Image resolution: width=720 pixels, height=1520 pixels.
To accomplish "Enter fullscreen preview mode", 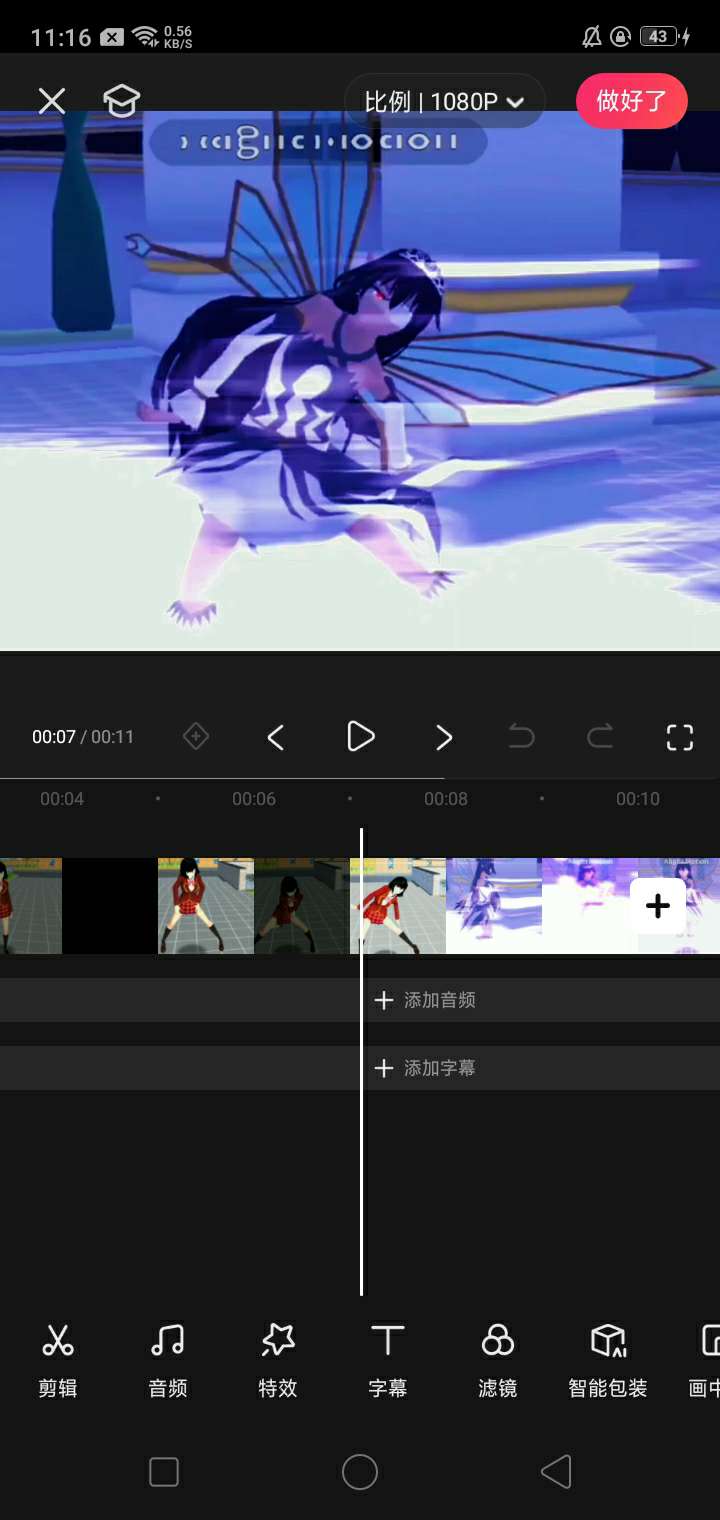I will click(x=680, y=738).
